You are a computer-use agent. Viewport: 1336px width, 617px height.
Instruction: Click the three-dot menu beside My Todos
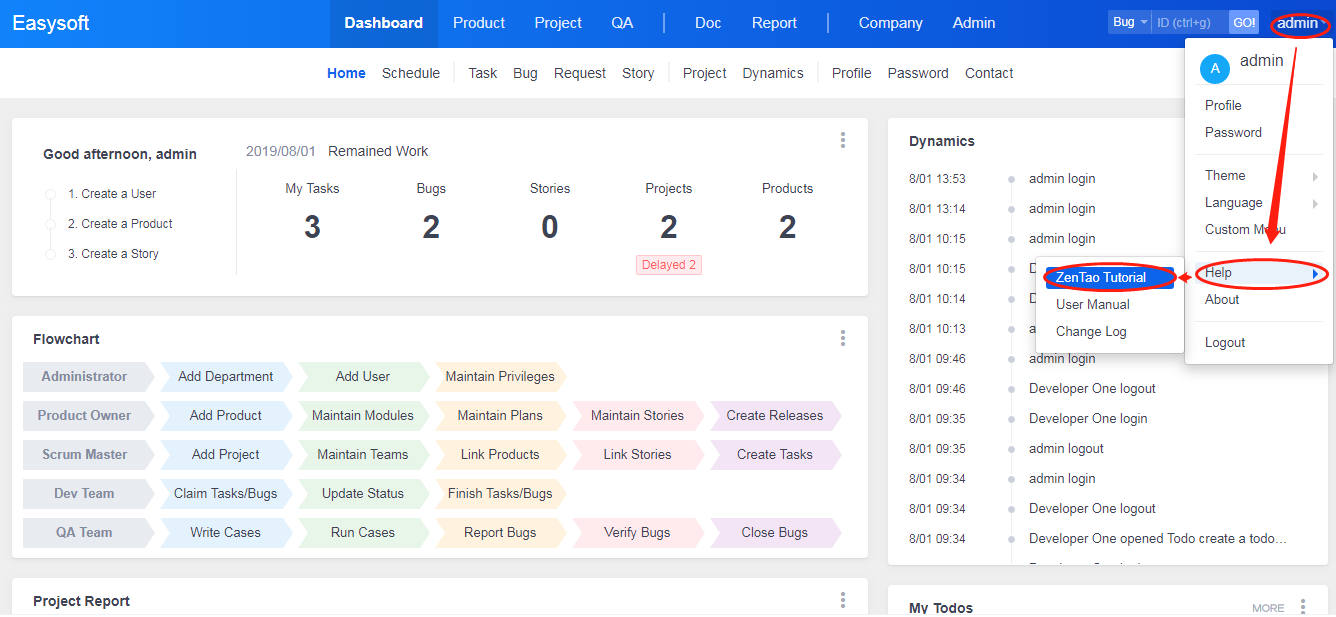coord(1303,607)
